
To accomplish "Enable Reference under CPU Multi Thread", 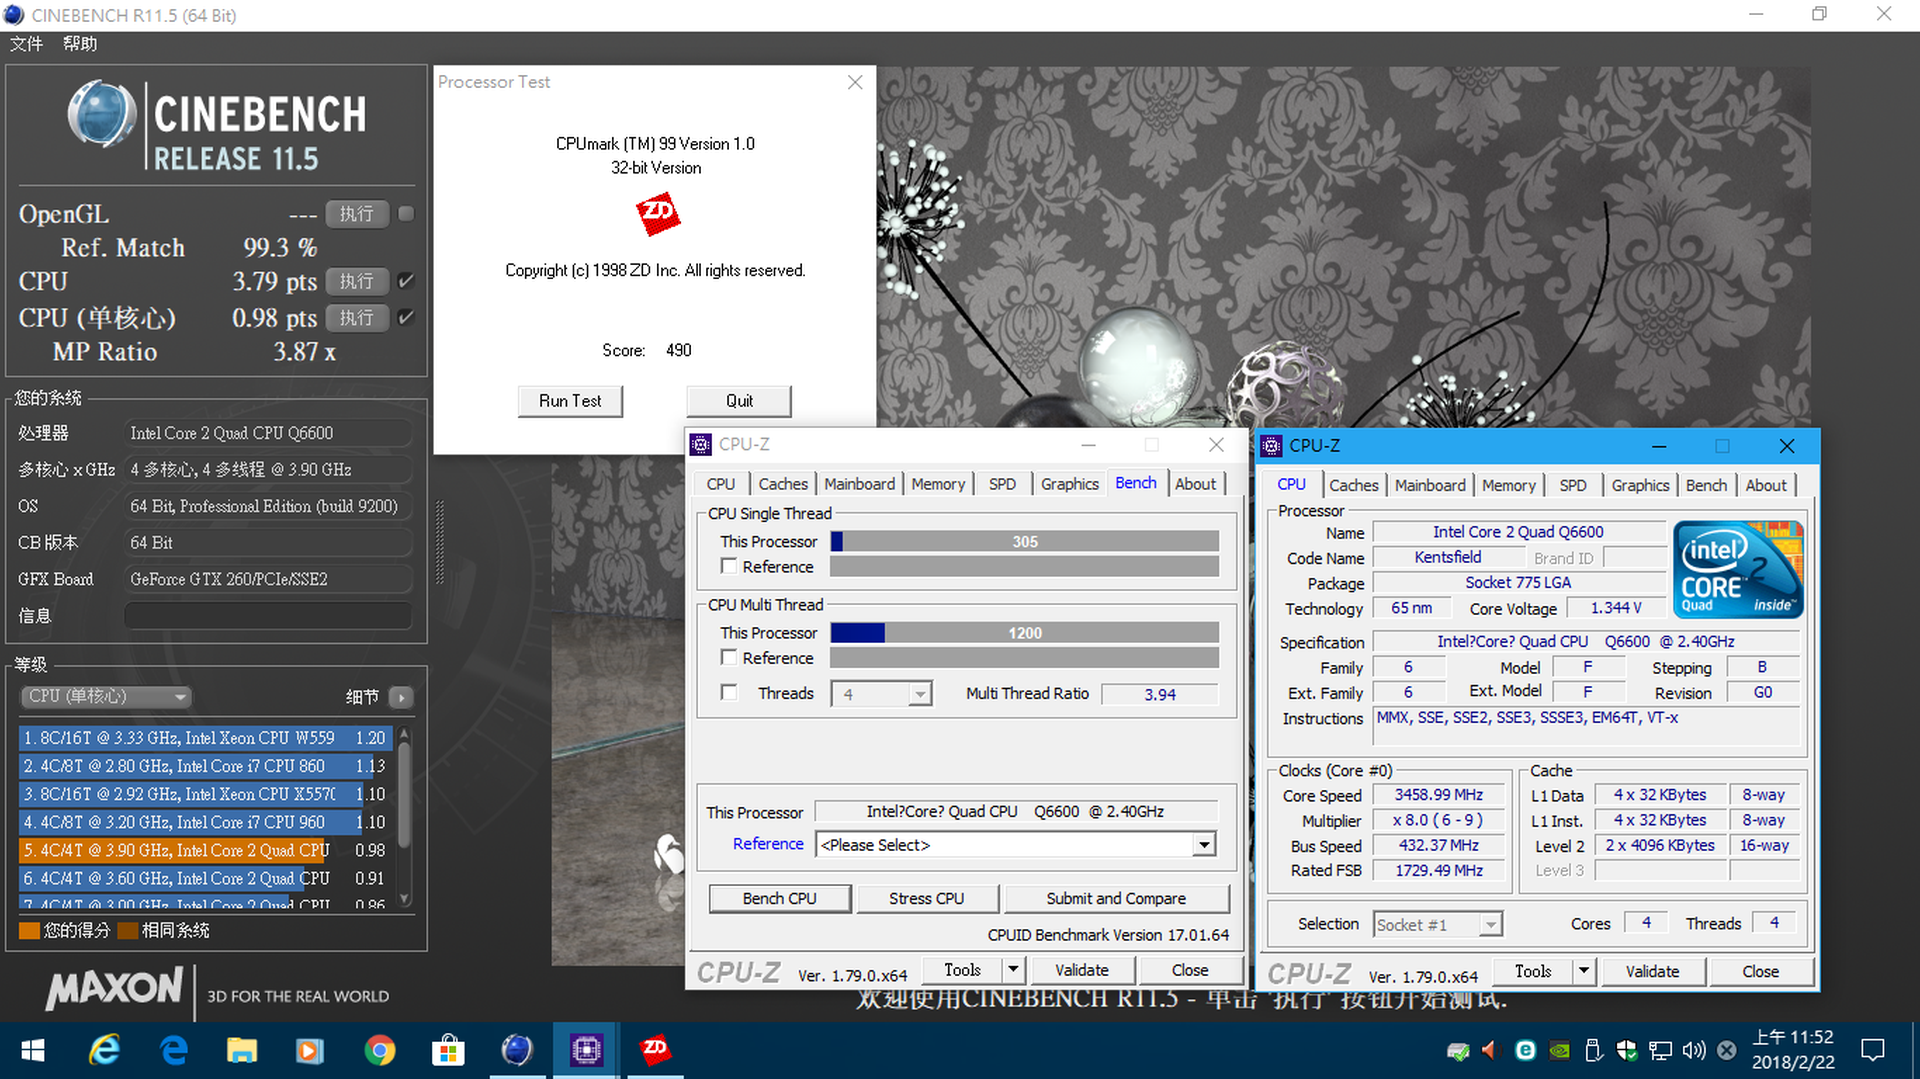I will pyautogui.click(x=729, y=657).
